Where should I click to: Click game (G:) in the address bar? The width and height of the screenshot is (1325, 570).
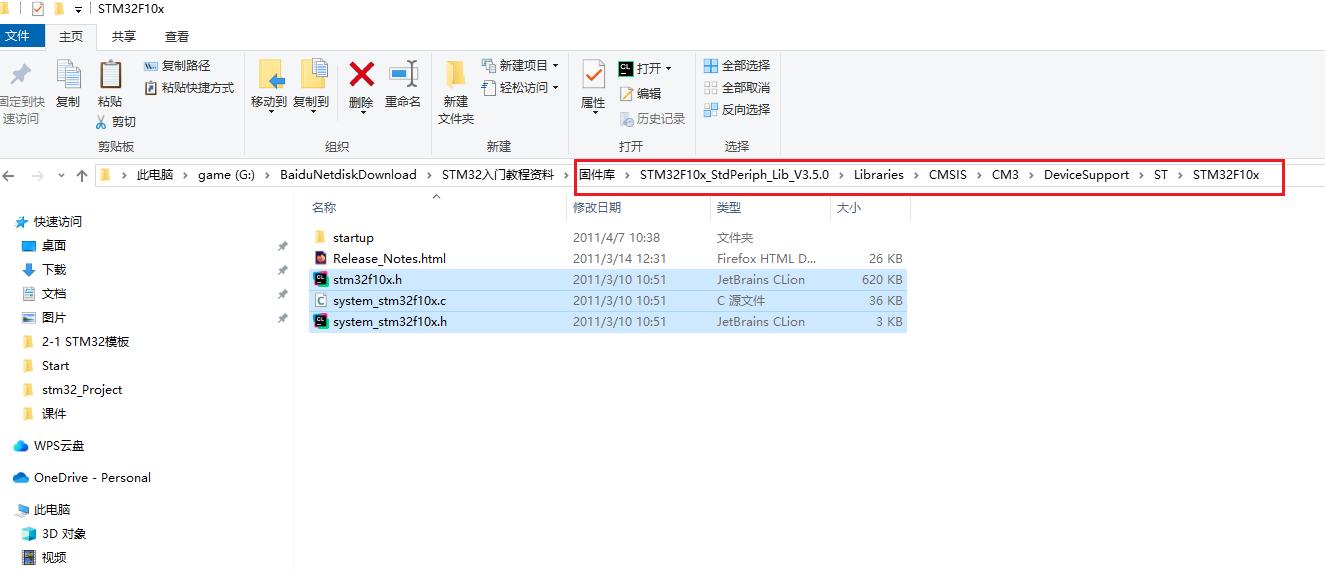click(x=226, y=175)
